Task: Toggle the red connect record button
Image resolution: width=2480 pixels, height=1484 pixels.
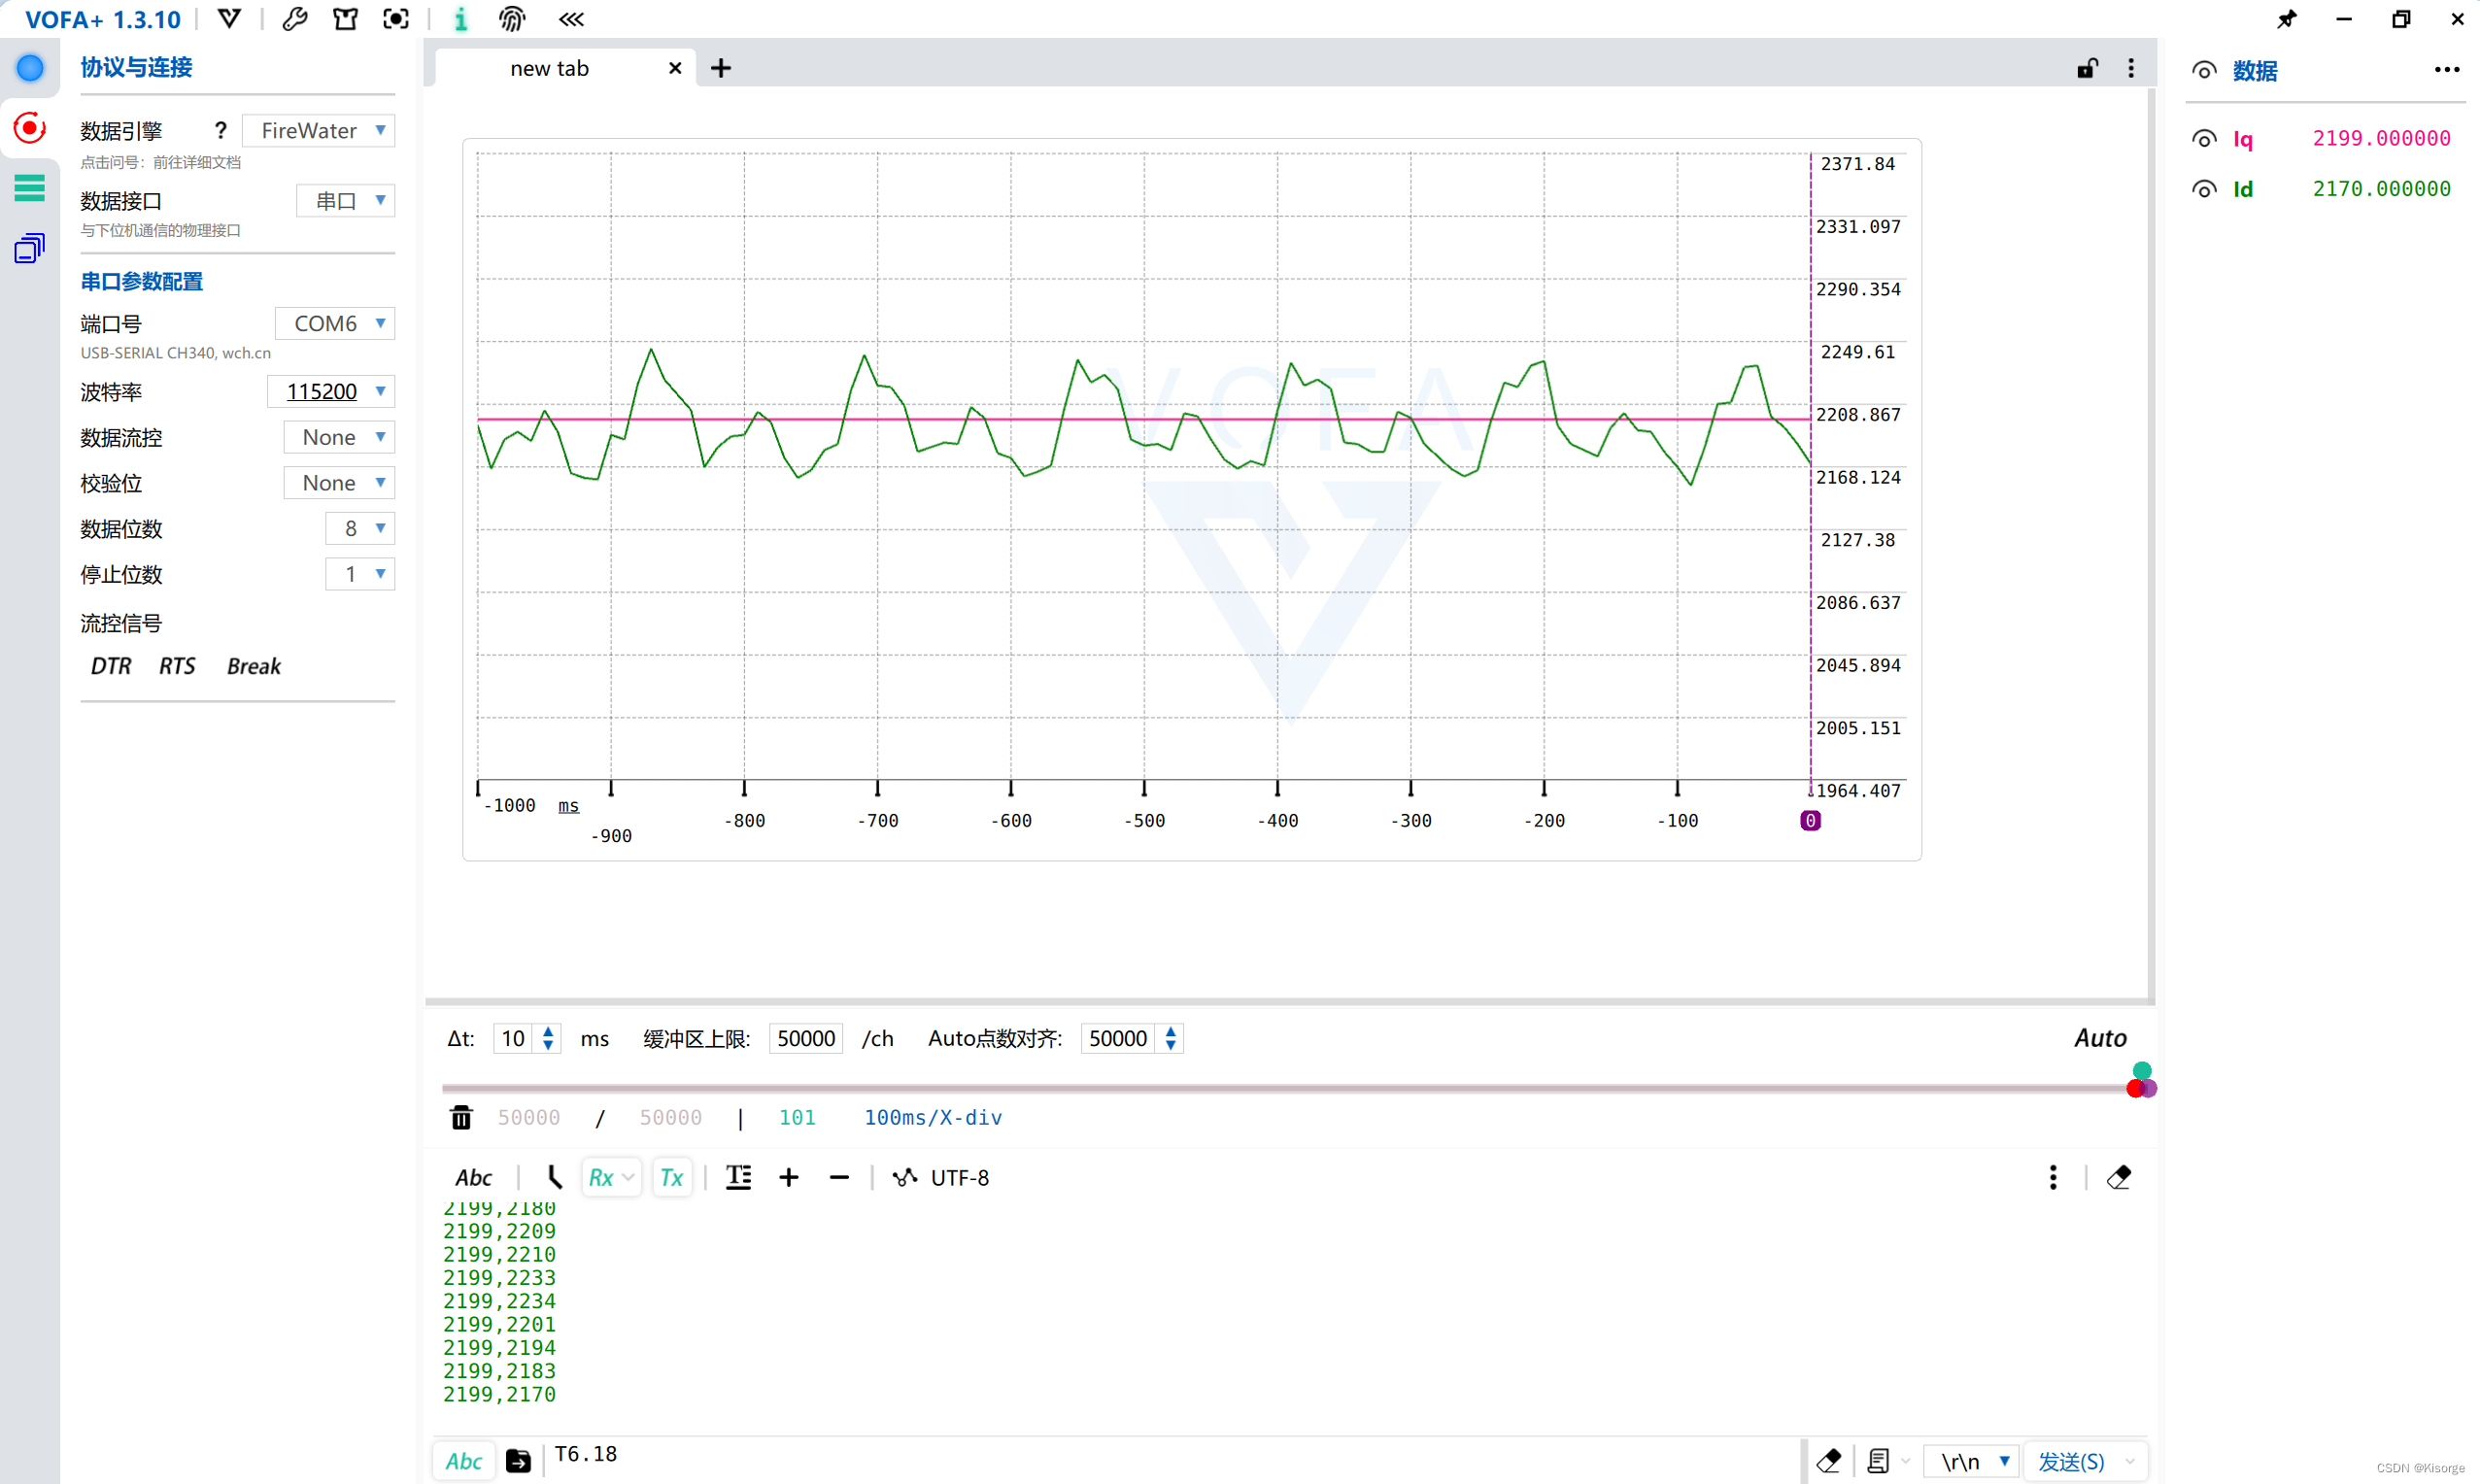Action: [x=29, y=128]
